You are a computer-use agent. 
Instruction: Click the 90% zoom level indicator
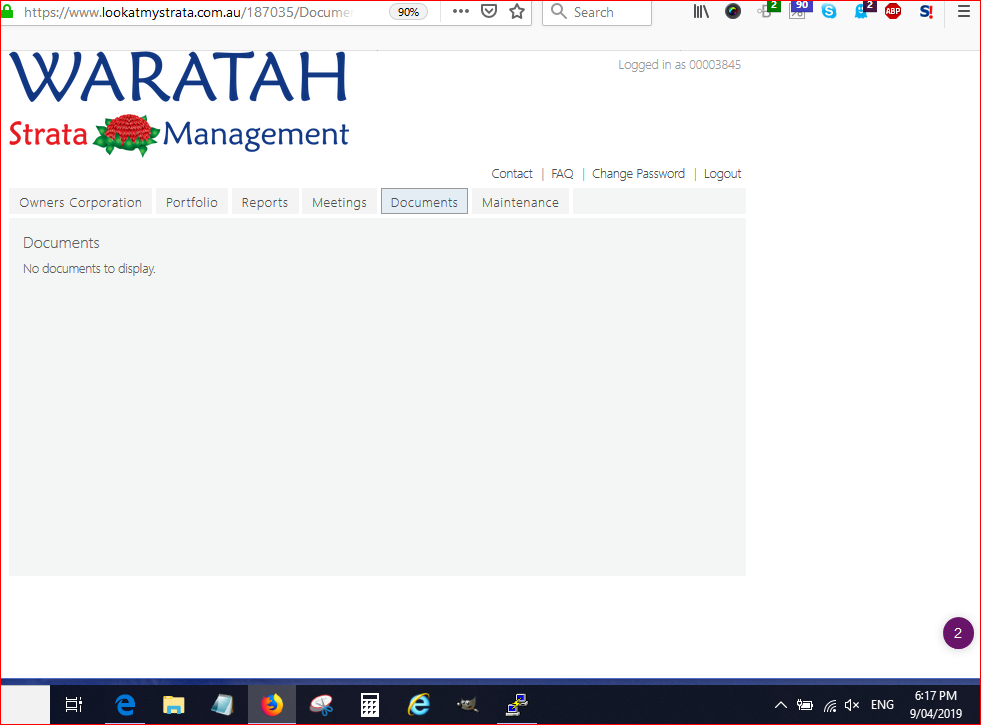[409, 12]
